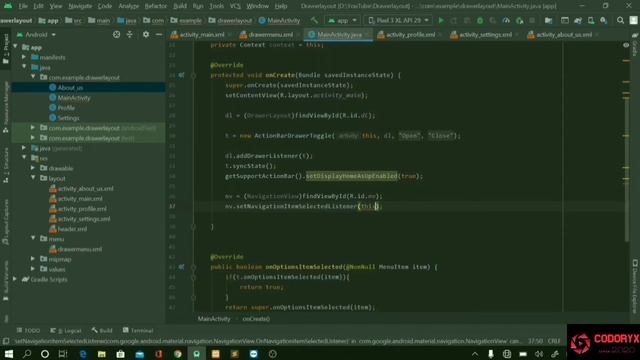Collapse the layout folder arrow
This screenshot has height=360, width=640.
tap(33, 178)
